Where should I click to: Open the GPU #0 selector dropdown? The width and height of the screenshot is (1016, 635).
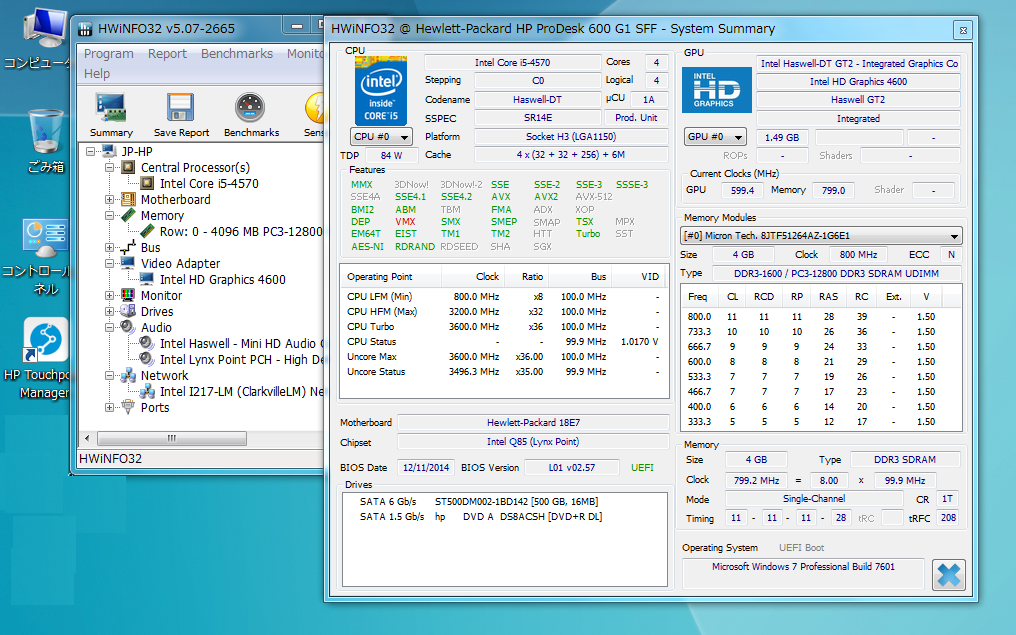(716, 137)
